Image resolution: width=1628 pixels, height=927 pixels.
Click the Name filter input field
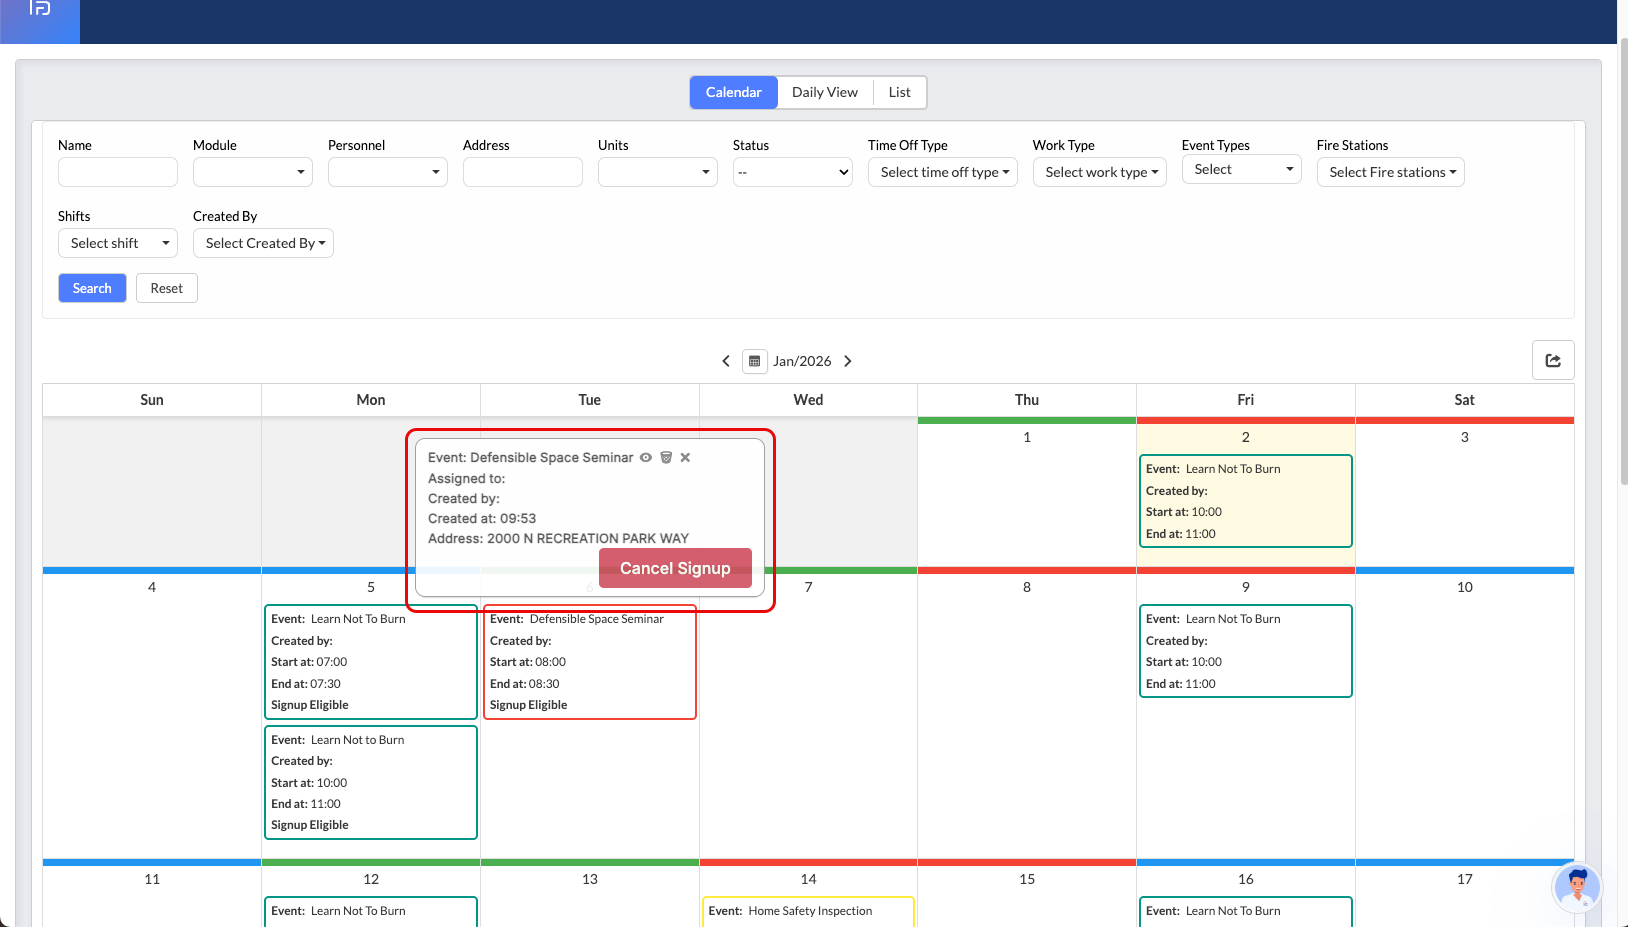coord(118,172)
